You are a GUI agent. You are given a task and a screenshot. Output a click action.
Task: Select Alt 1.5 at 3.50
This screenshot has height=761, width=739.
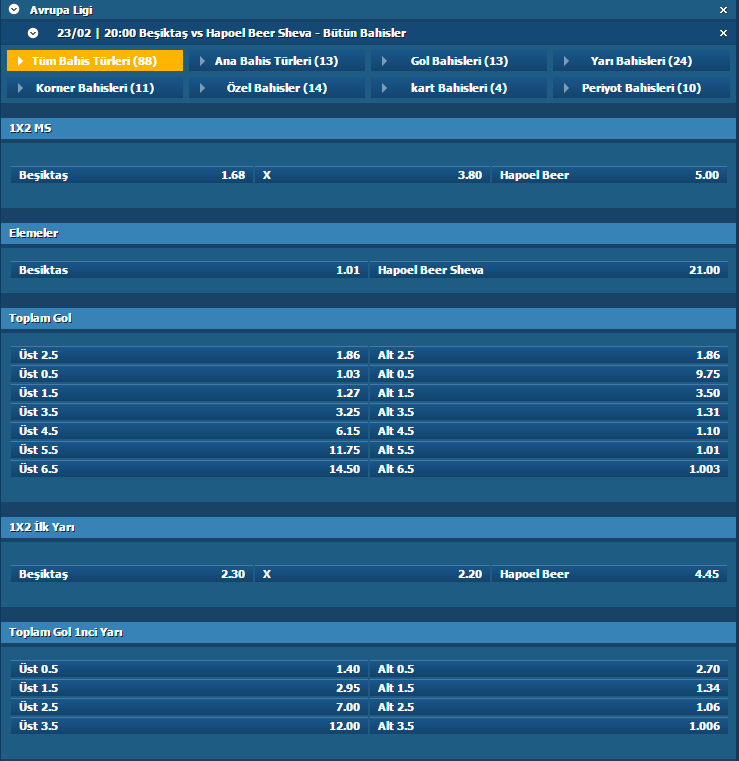click(549, 393)
